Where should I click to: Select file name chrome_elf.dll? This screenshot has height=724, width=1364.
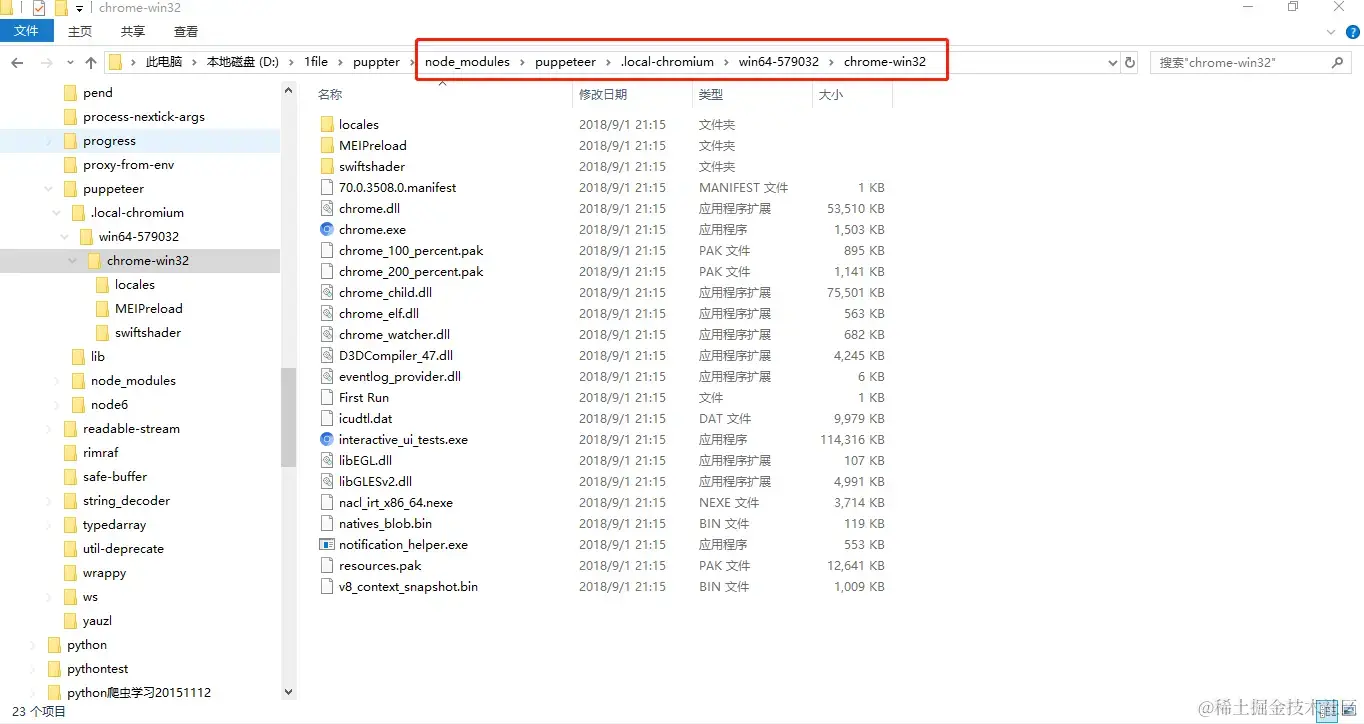click(379, 314)
